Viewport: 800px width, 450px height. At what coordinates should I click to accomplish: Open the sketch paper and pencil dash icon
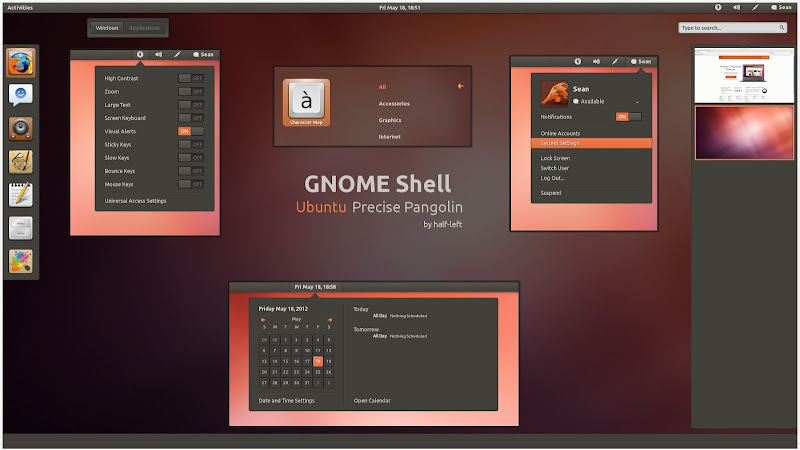21,161
